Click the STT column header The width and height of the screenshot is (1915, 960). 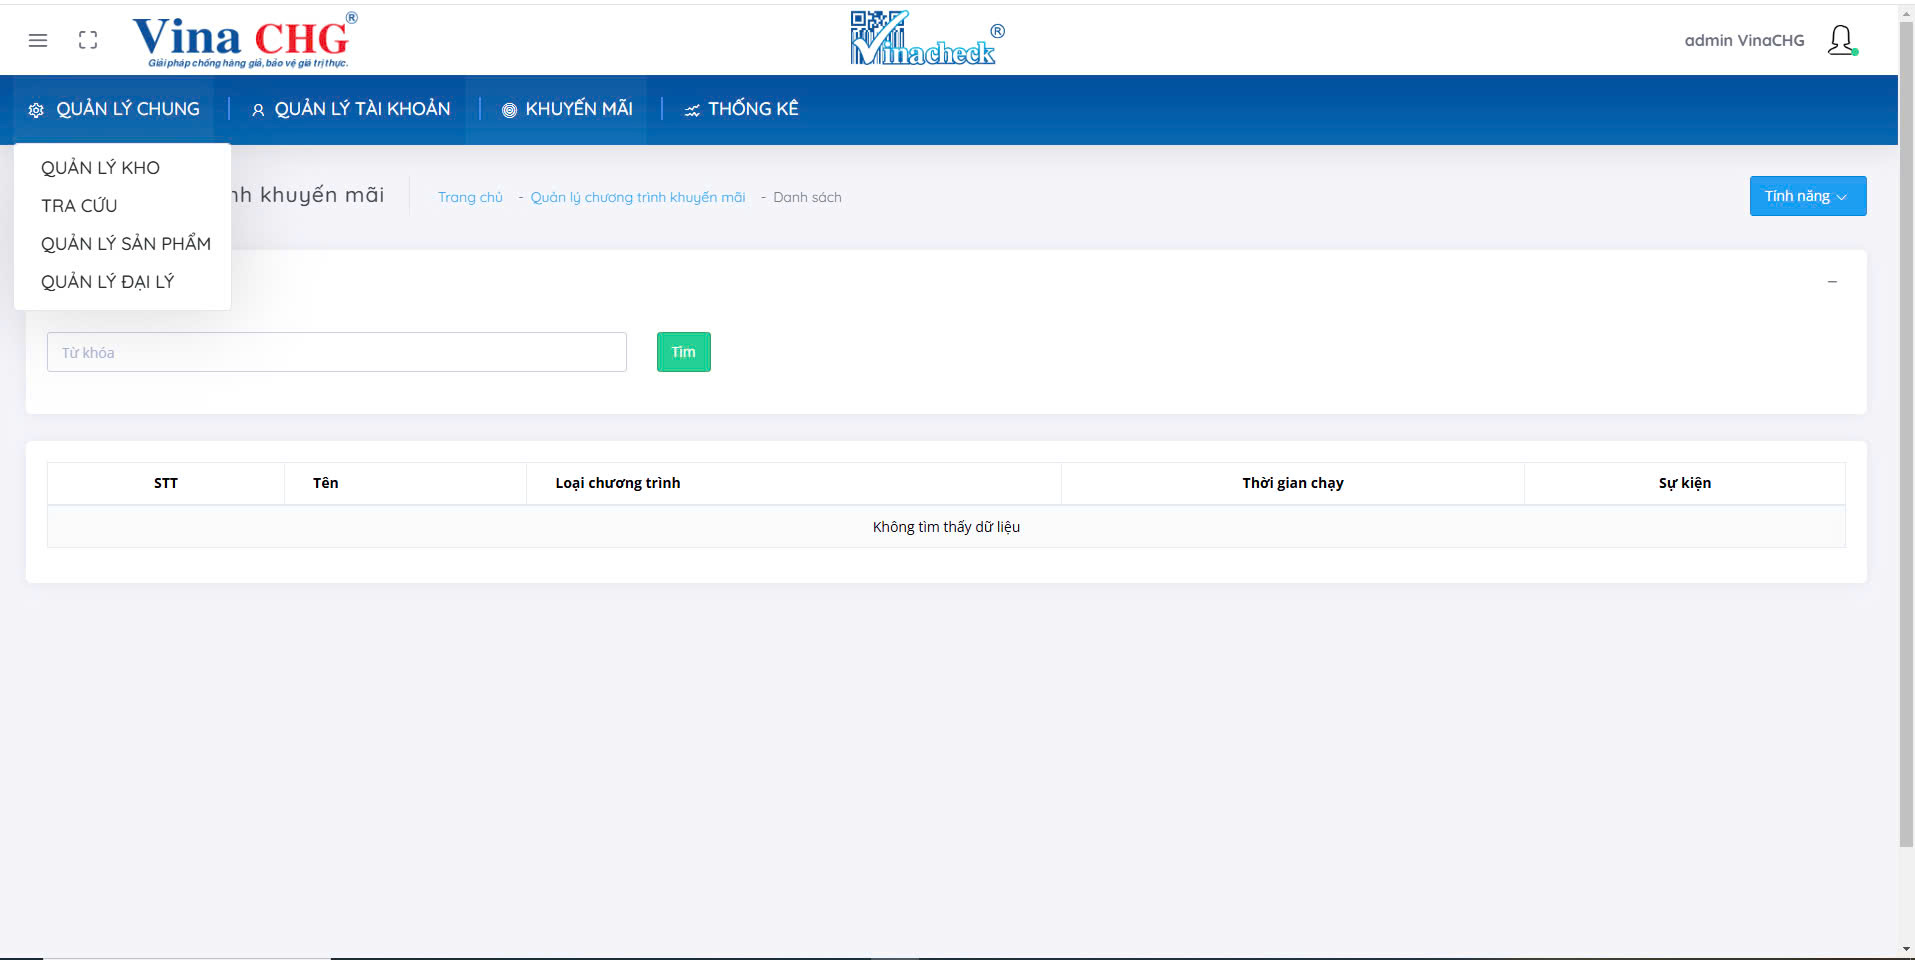coord(166,483)
